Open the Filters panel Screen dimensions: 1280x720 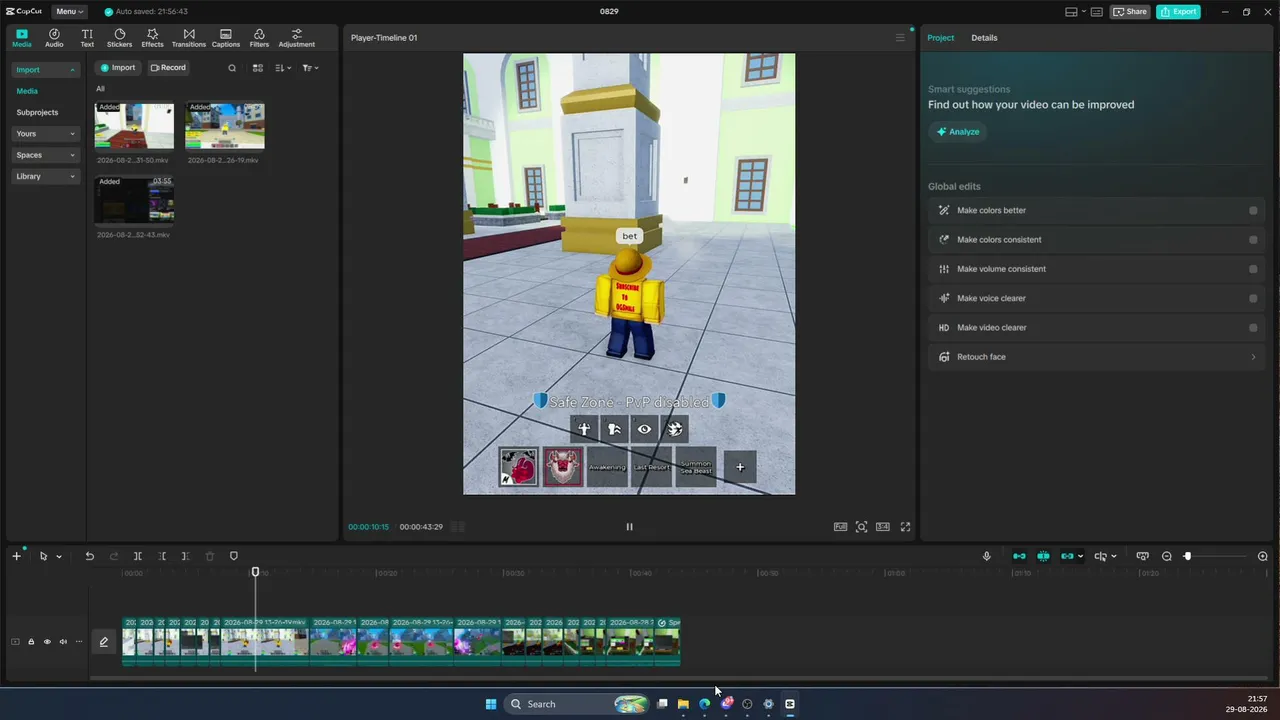pos(259,38)
